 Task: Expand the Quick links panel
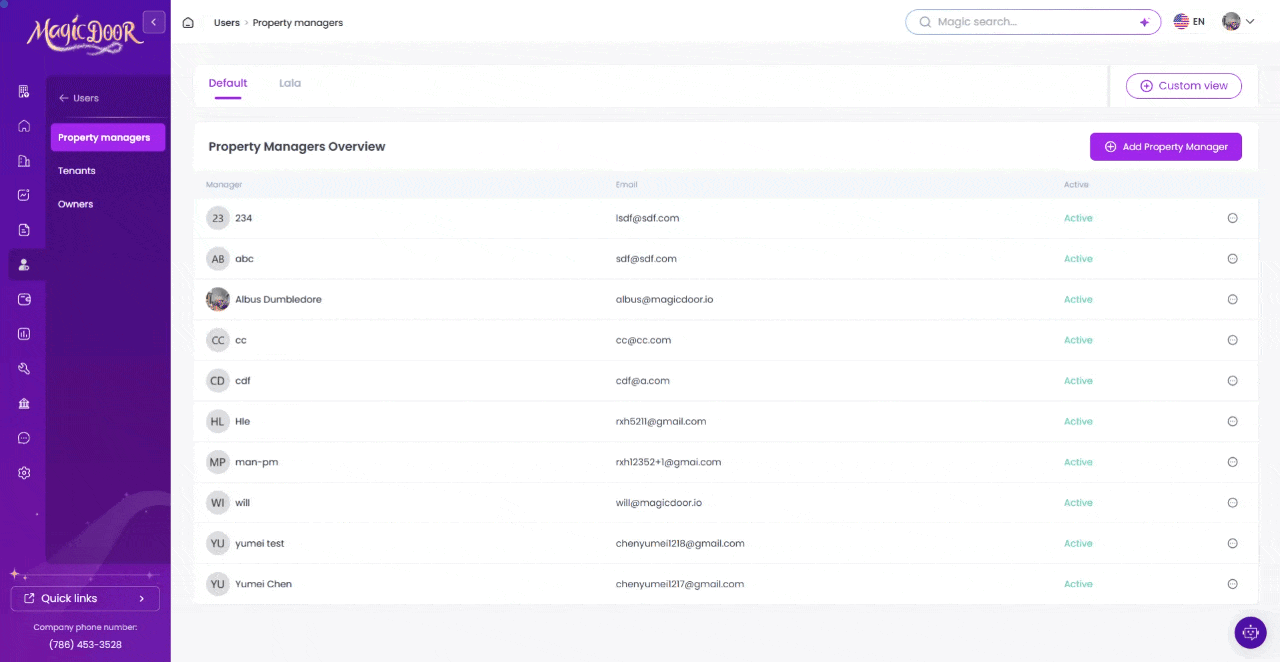[x=84, y=598]
